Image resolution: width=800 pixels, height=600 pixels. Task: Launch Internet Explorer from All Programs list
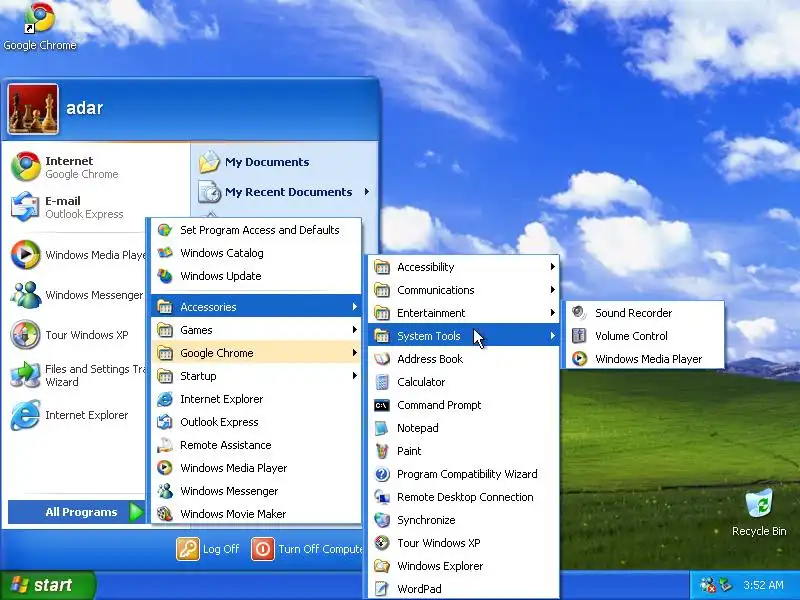(257, 399)
